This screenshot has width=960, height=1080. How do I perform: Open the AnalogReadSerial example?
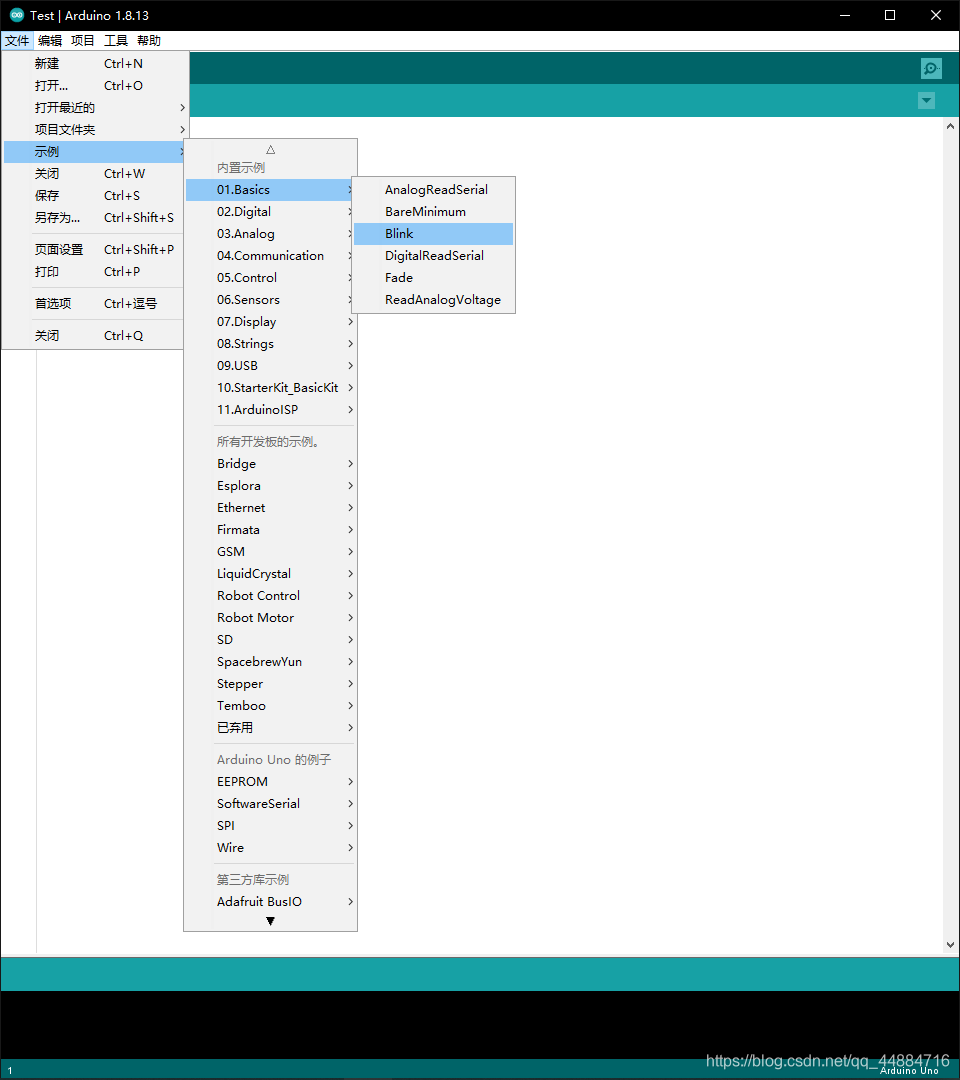[434, 189]
